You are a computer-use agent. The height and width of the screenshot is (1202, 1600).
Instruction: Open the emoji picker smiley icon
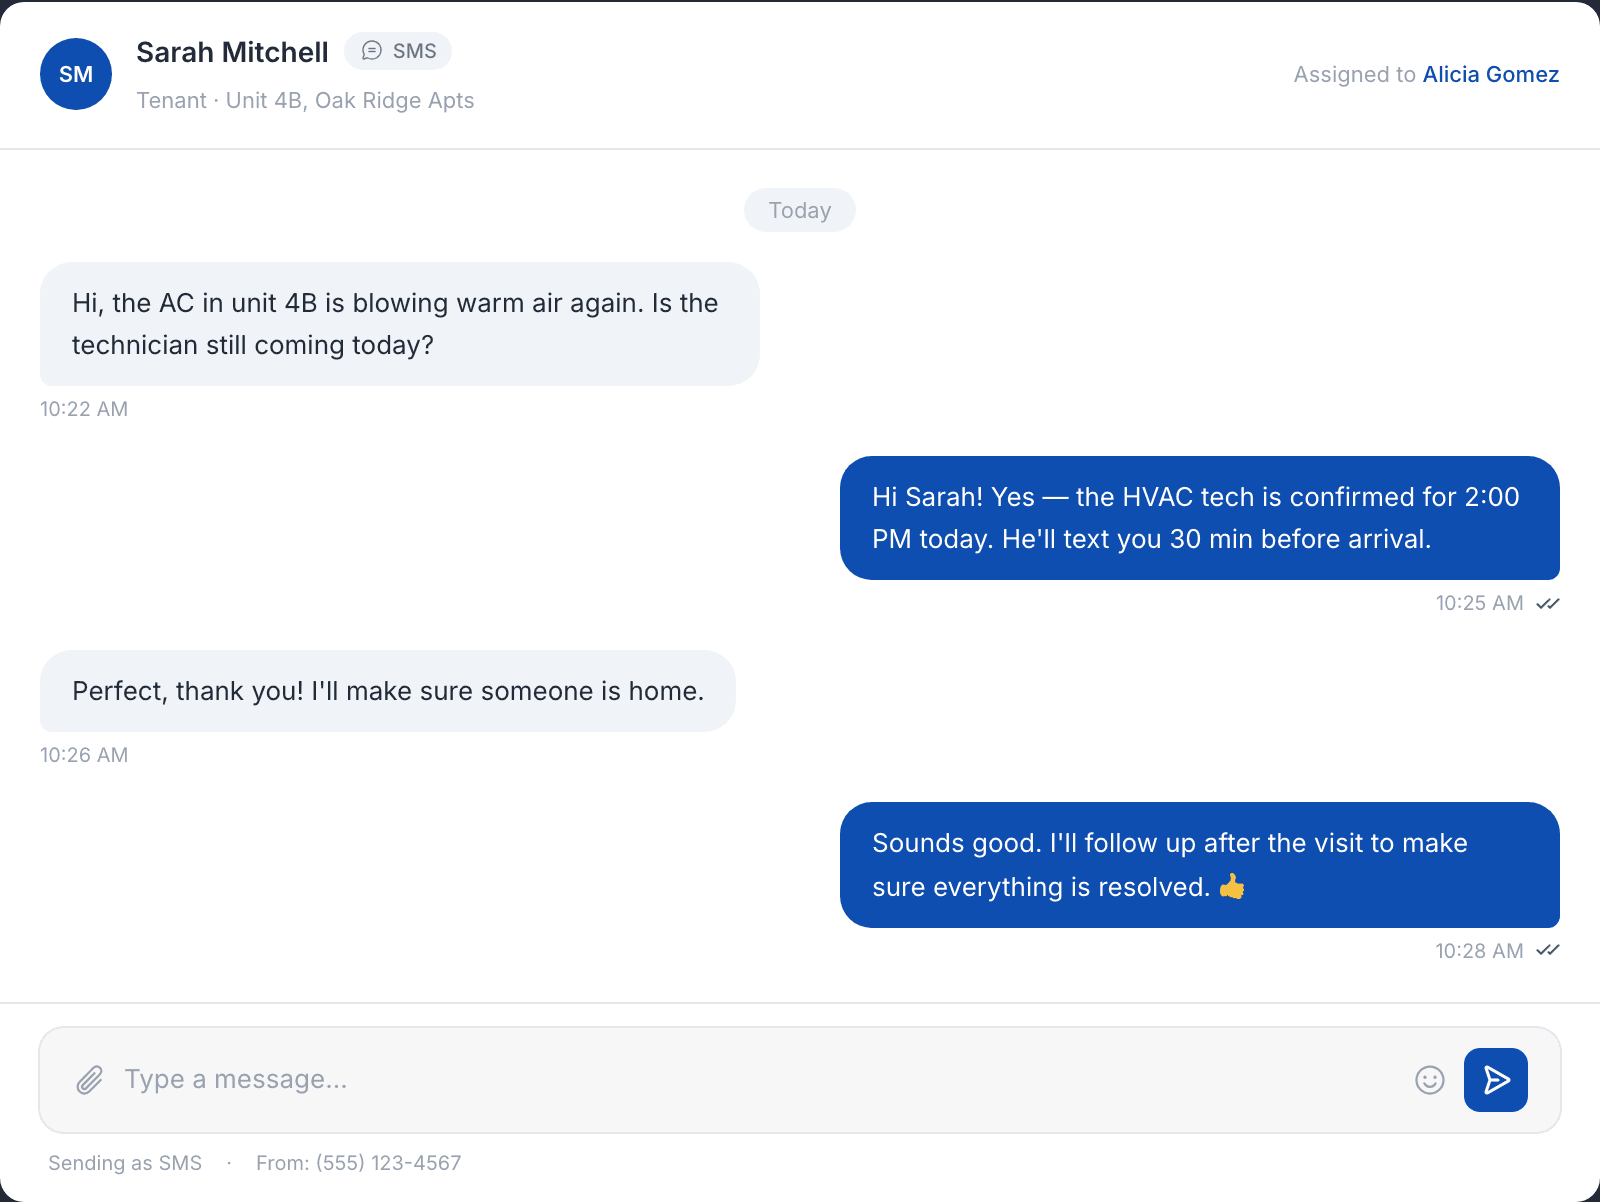click(x=1430, y=1080)
